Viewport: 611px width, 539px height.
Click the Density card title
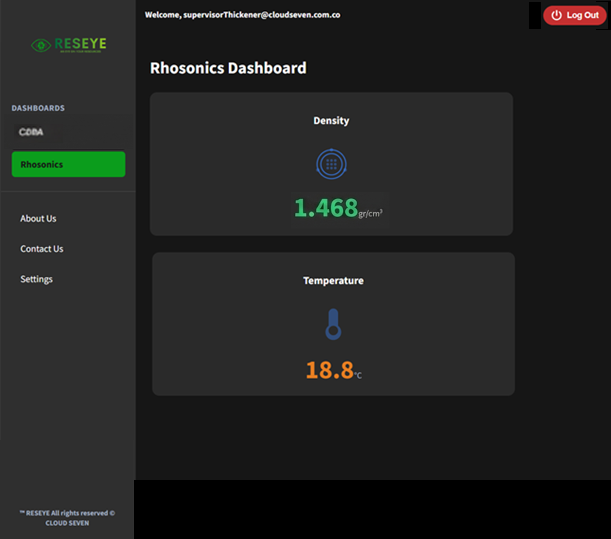(331, 120)
